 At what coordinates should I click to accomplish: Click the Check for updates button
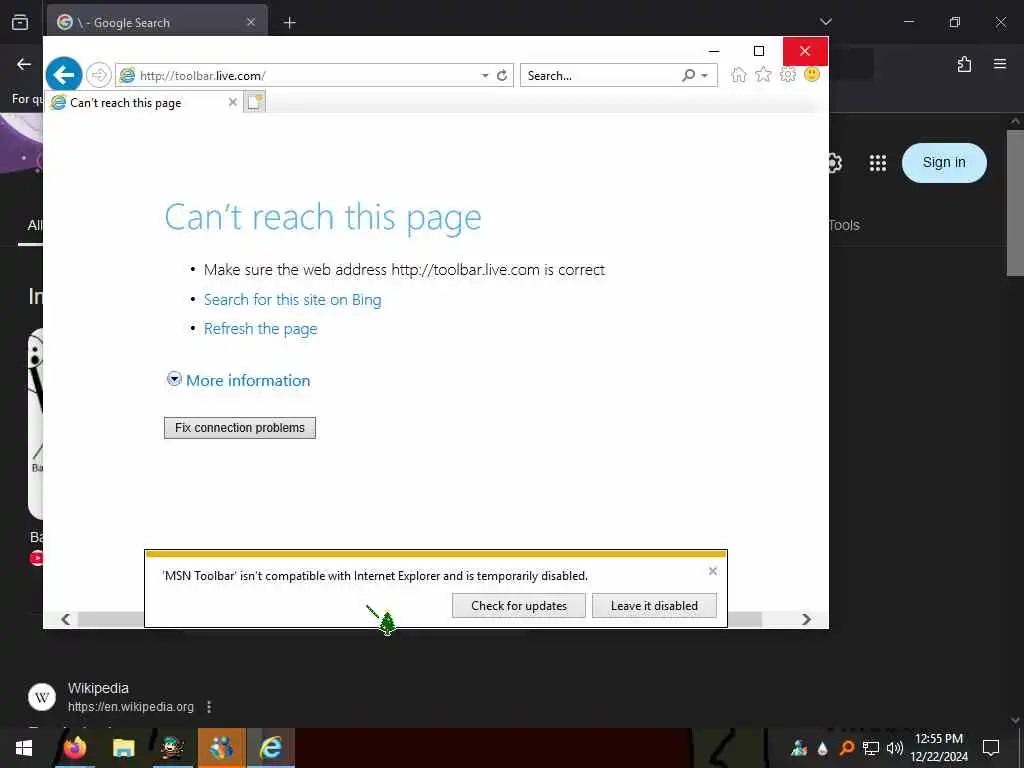[x=519, y=605]
